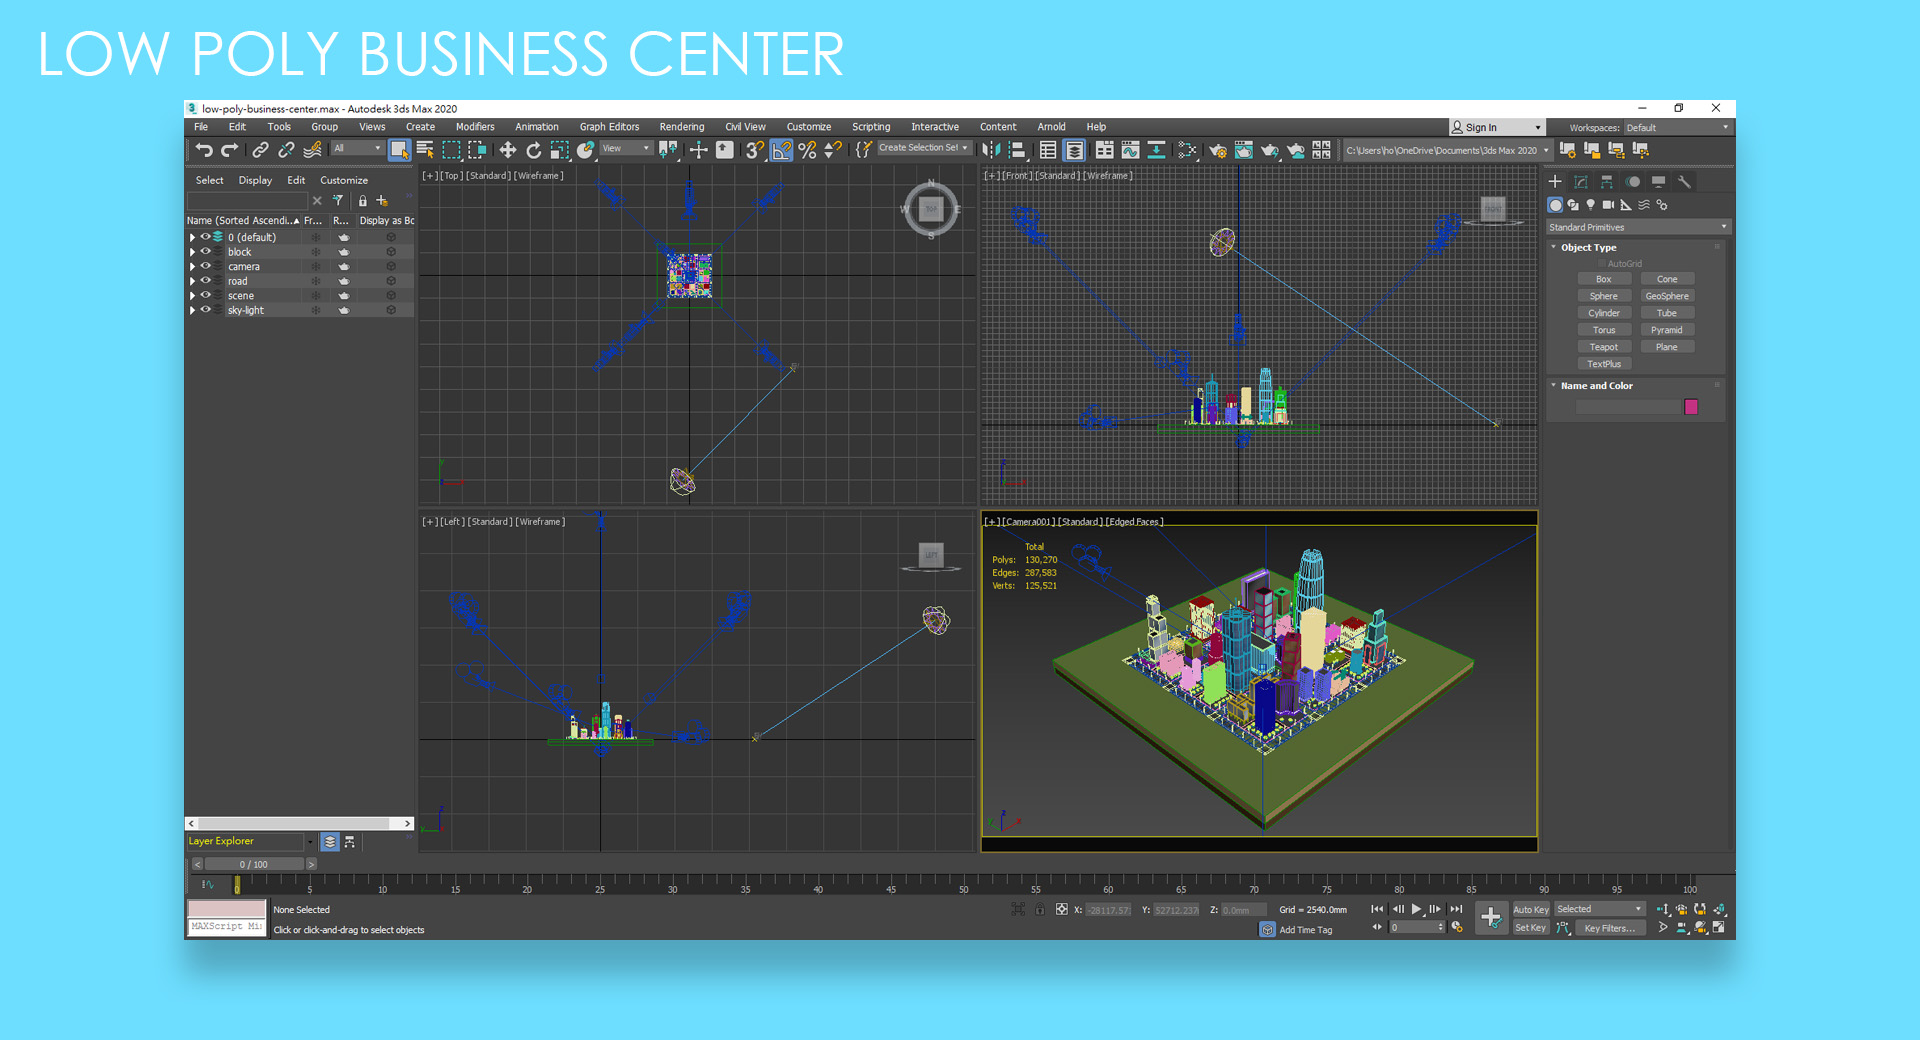The width and height of the screenshot is (1920, 1040).
Task: Open the Schematic View icon
Action: point(1156,150)
